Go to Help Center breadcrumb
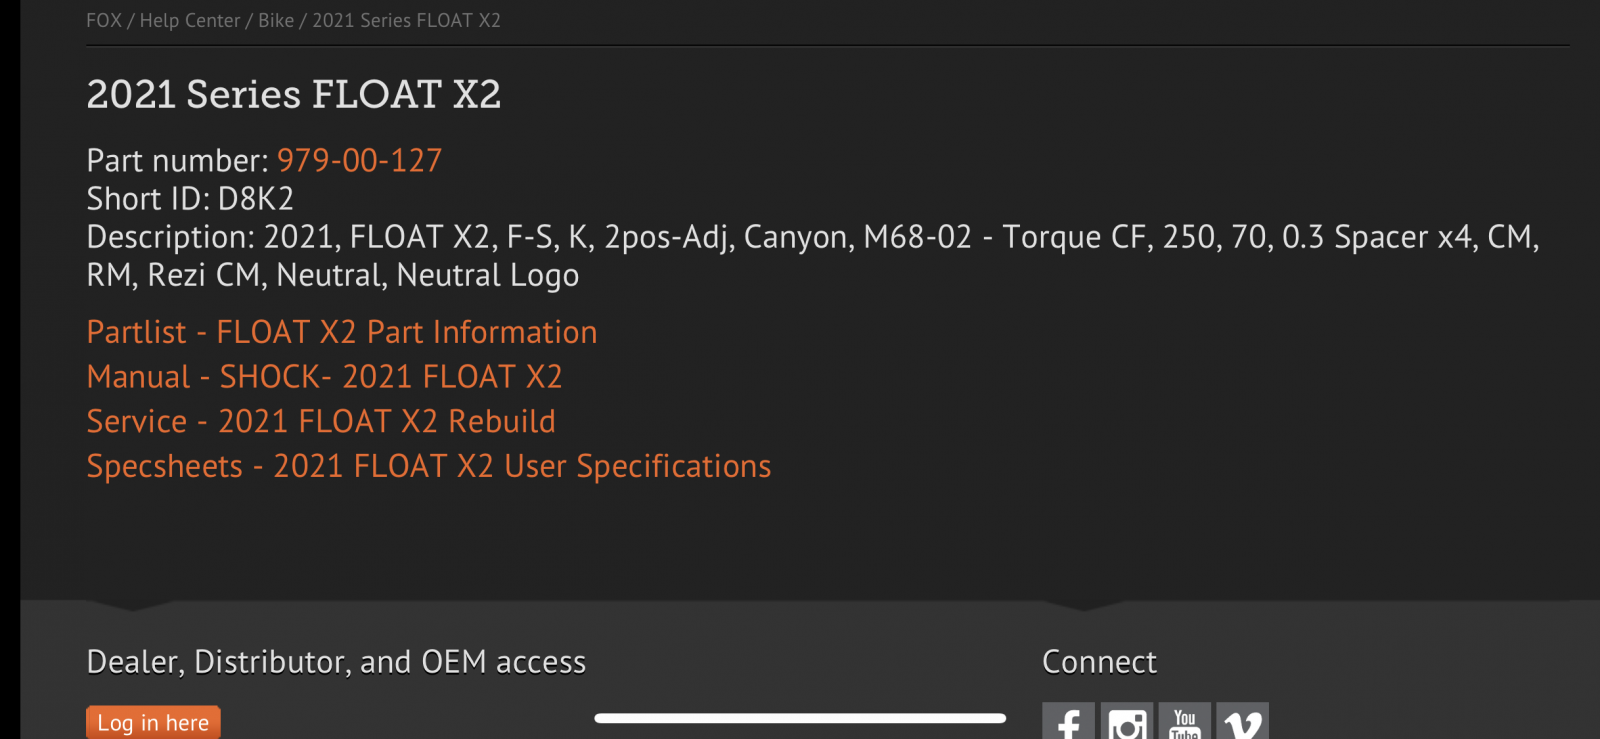Viewport: 1600px width, 739px height. 190,21
